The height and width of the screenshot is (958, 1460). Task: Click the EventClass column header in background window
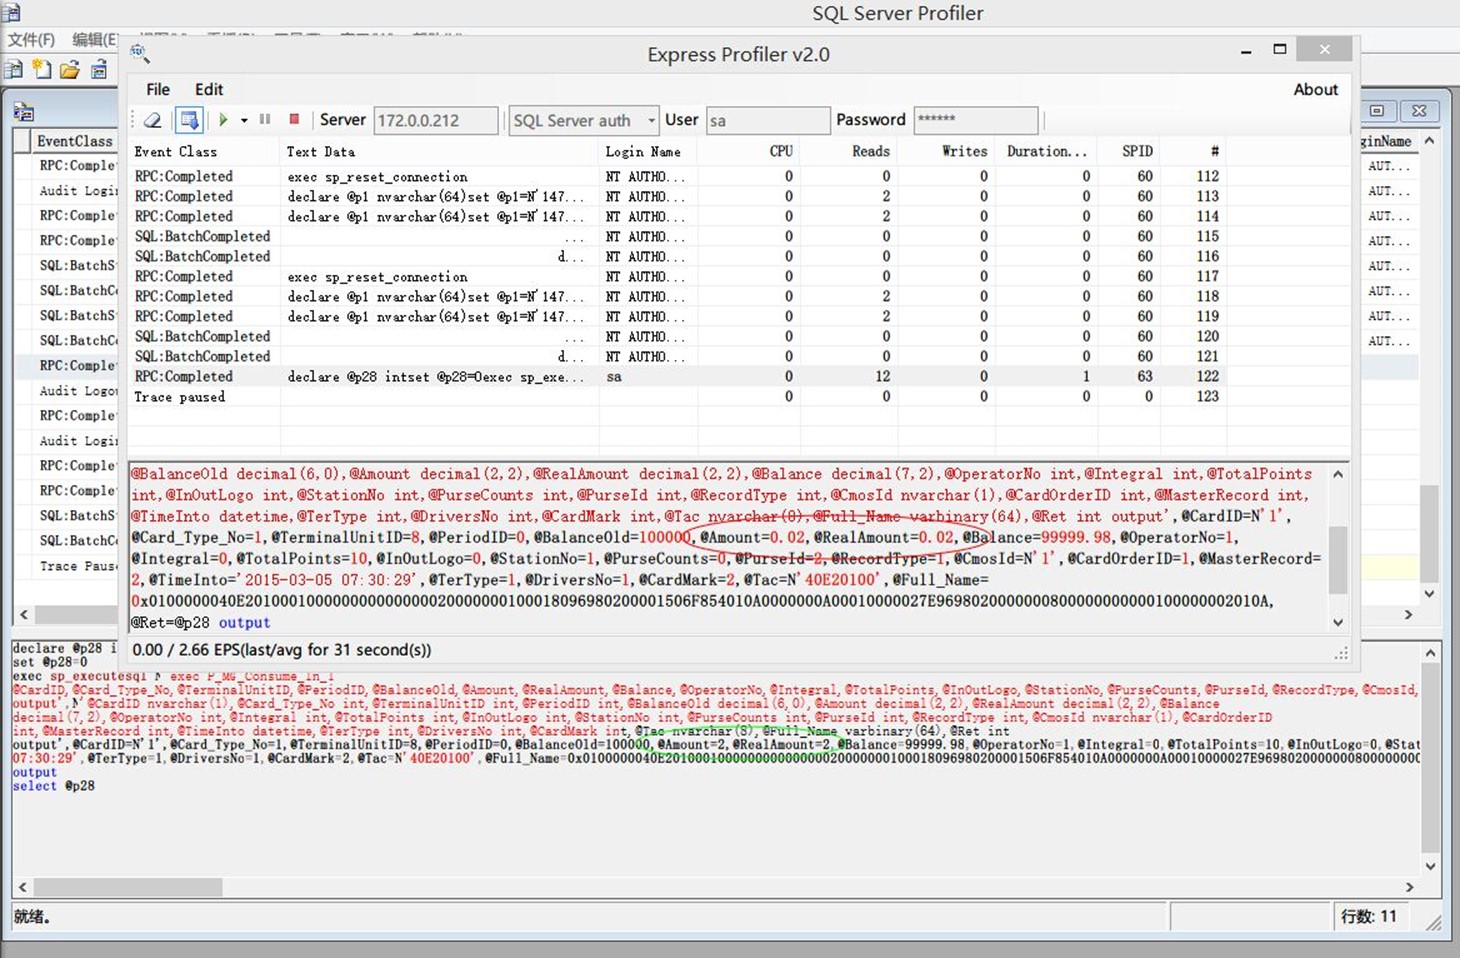[x=74, y=141]
